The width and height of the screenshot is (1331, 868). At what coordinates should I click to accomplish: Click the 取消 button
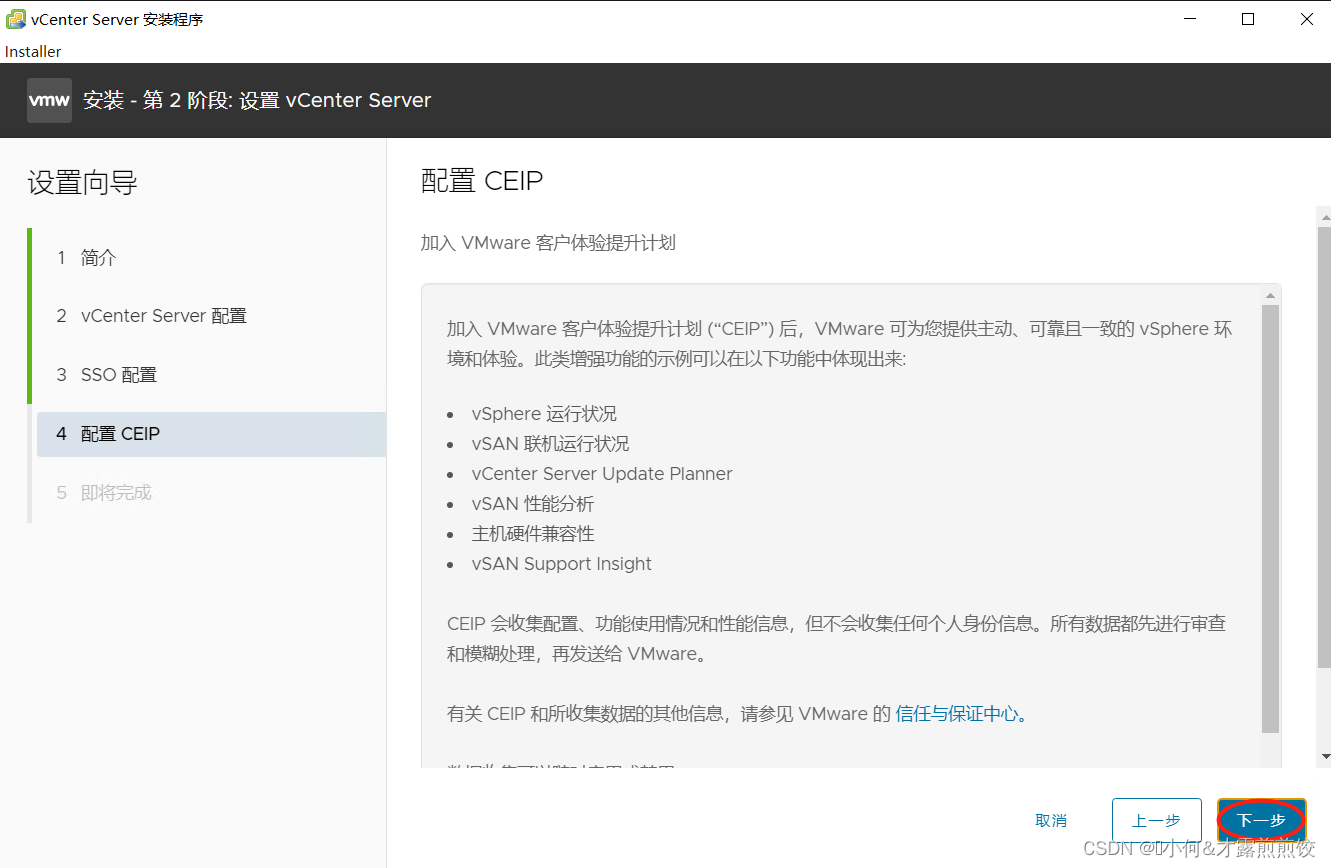(x=1051, y=820)
